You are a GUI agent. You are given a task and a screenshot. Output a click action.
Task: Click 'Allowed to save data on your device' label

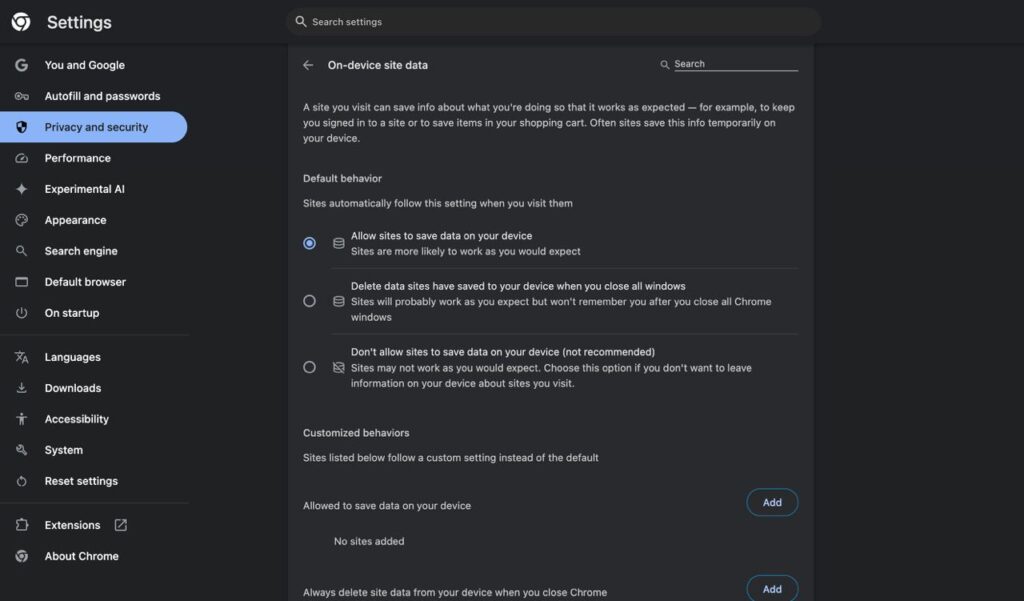(387, 506)
